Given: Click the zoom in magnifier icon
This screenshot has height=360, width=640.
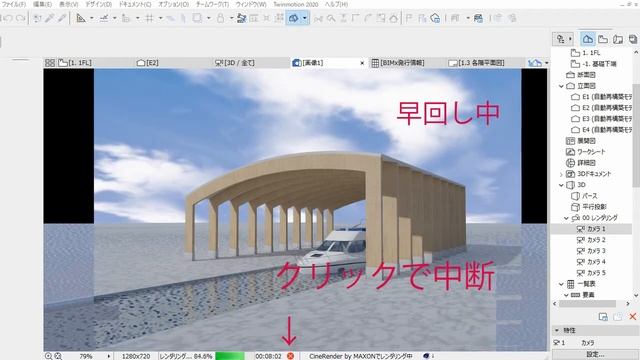Looking at the screenshot, I should click(x=49, y=356).
